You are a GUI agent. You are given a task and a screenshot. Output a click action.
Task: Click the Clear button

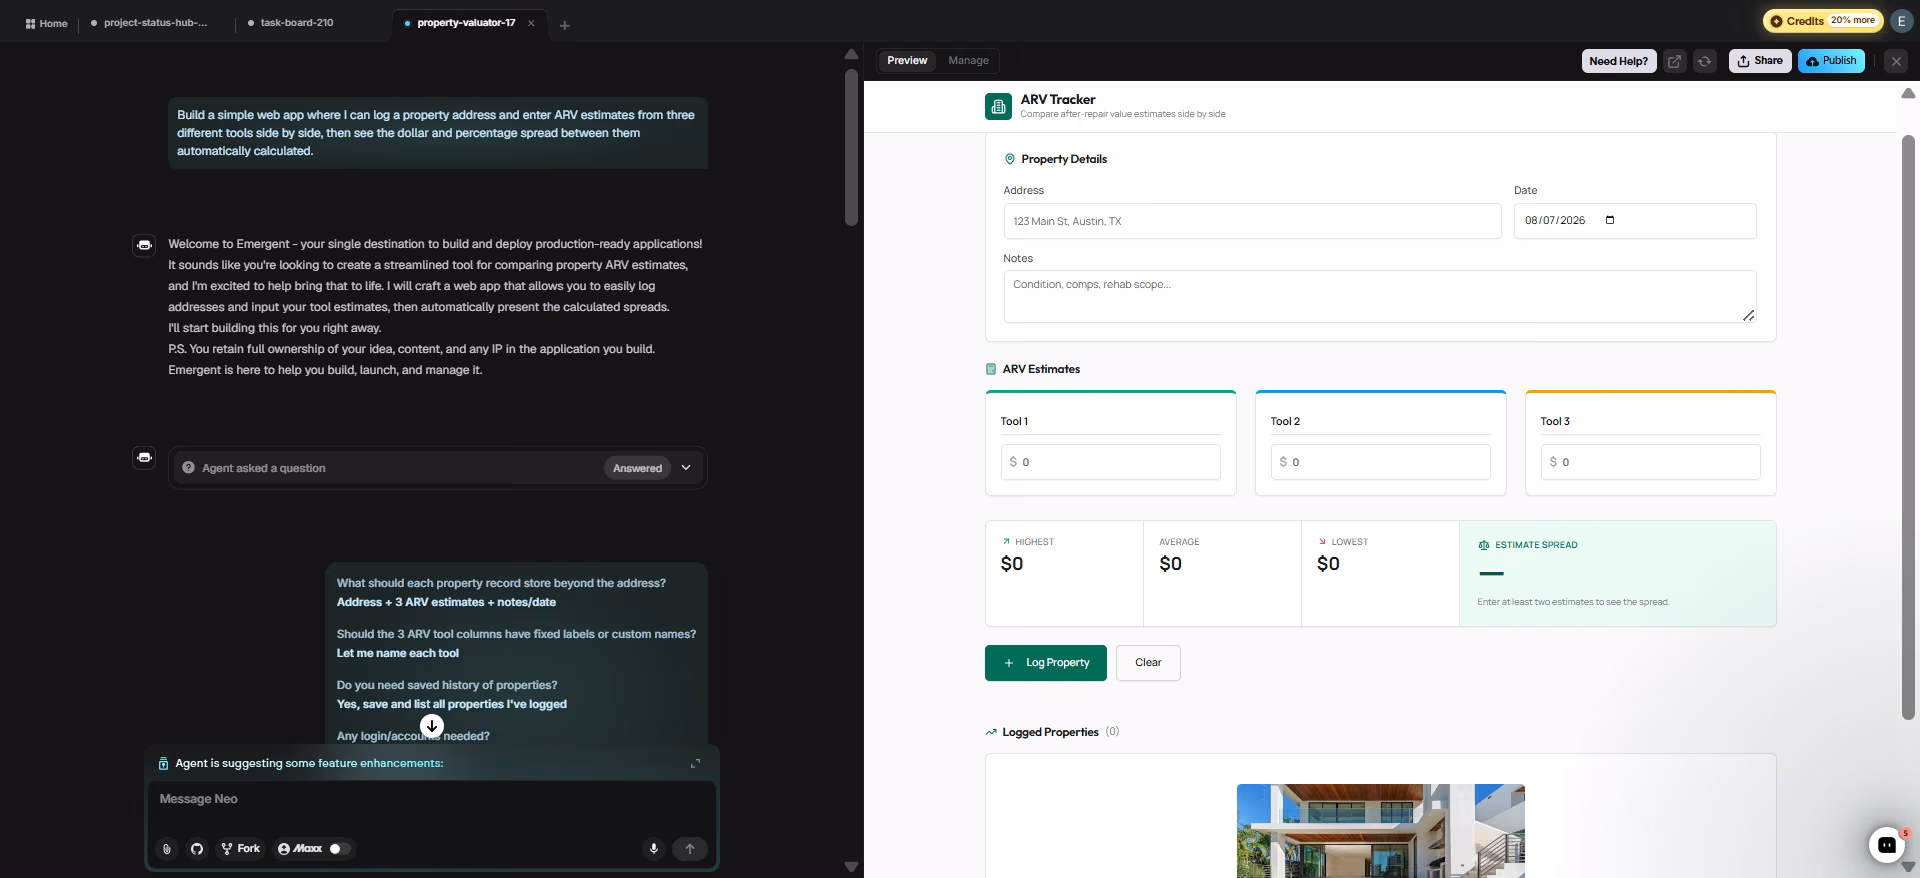[1148, 663]
